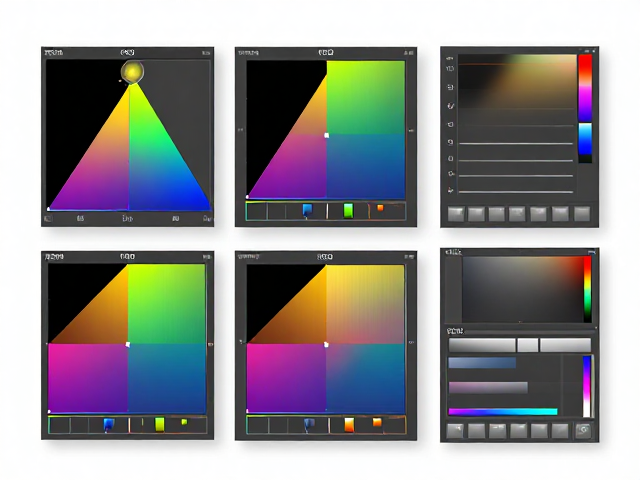Click the first small gray button, bottom-right panel bottom
The image size is (640, 480).
click(455, 430)
